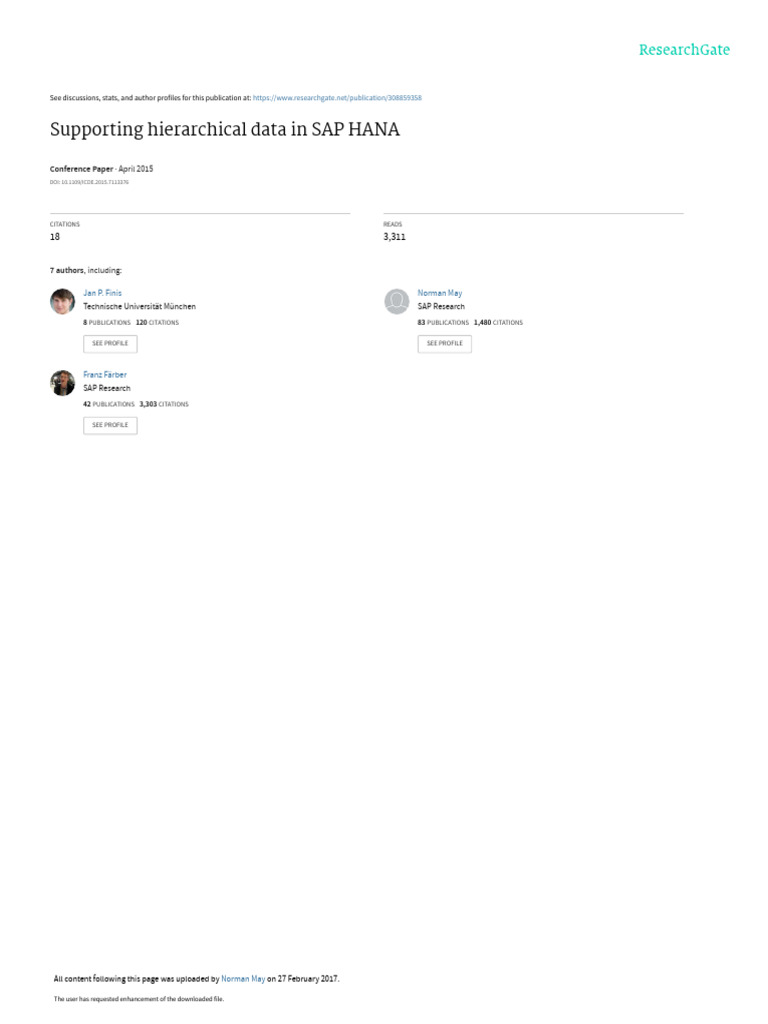Open Jan P. Finis author link
Viewport: 768px width, 1024px height.
coord(103,293)
